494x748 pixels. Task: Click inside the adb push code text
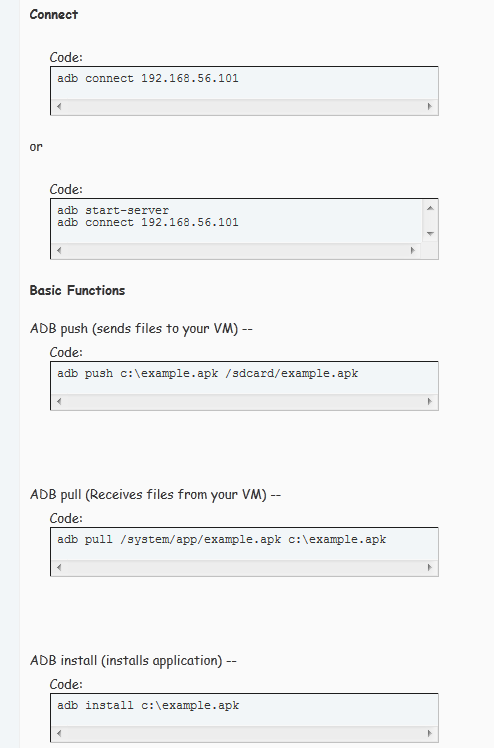coord(207,374)
